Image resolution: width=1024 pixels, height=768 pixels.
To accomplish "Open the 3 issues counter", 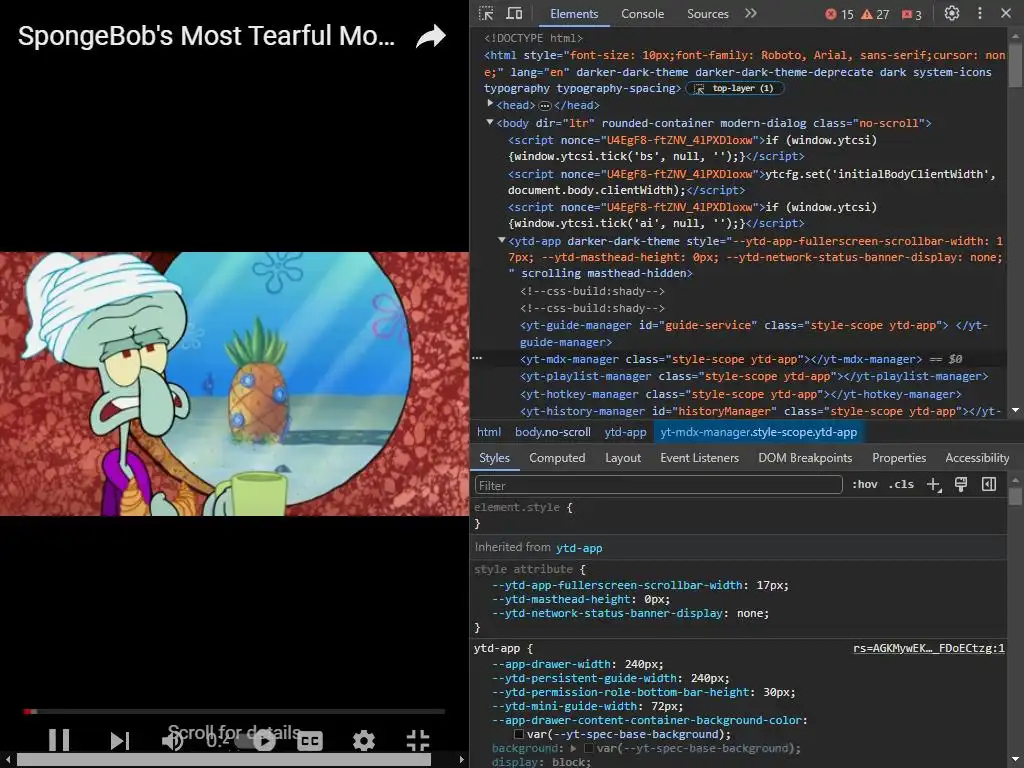I will coord(911,14).
